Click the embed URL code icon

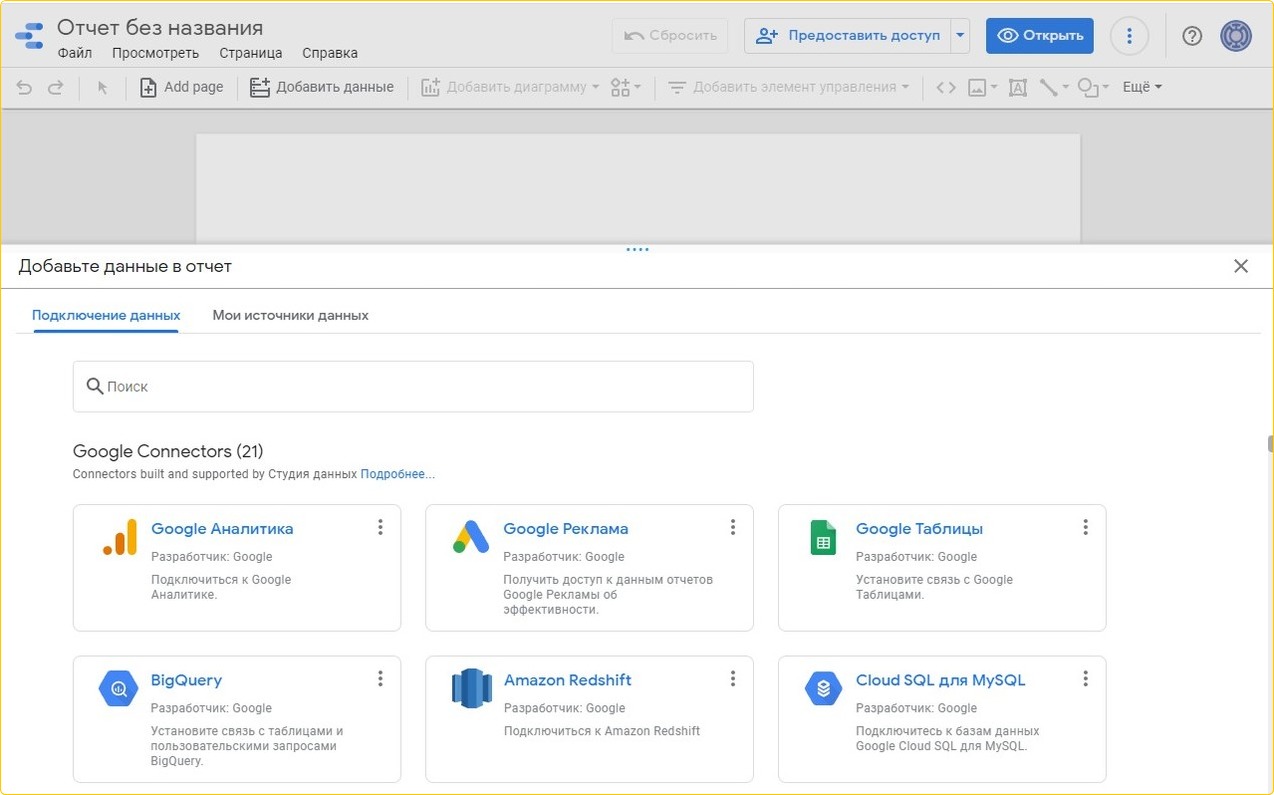[x=945, y=88]
